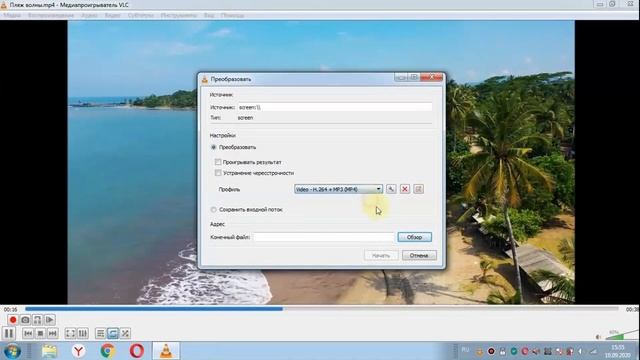Image resolution: width=640 pixels, height=360 pixels.
Task: Open the Воспроизведение menu
Action: coord(51,16)
